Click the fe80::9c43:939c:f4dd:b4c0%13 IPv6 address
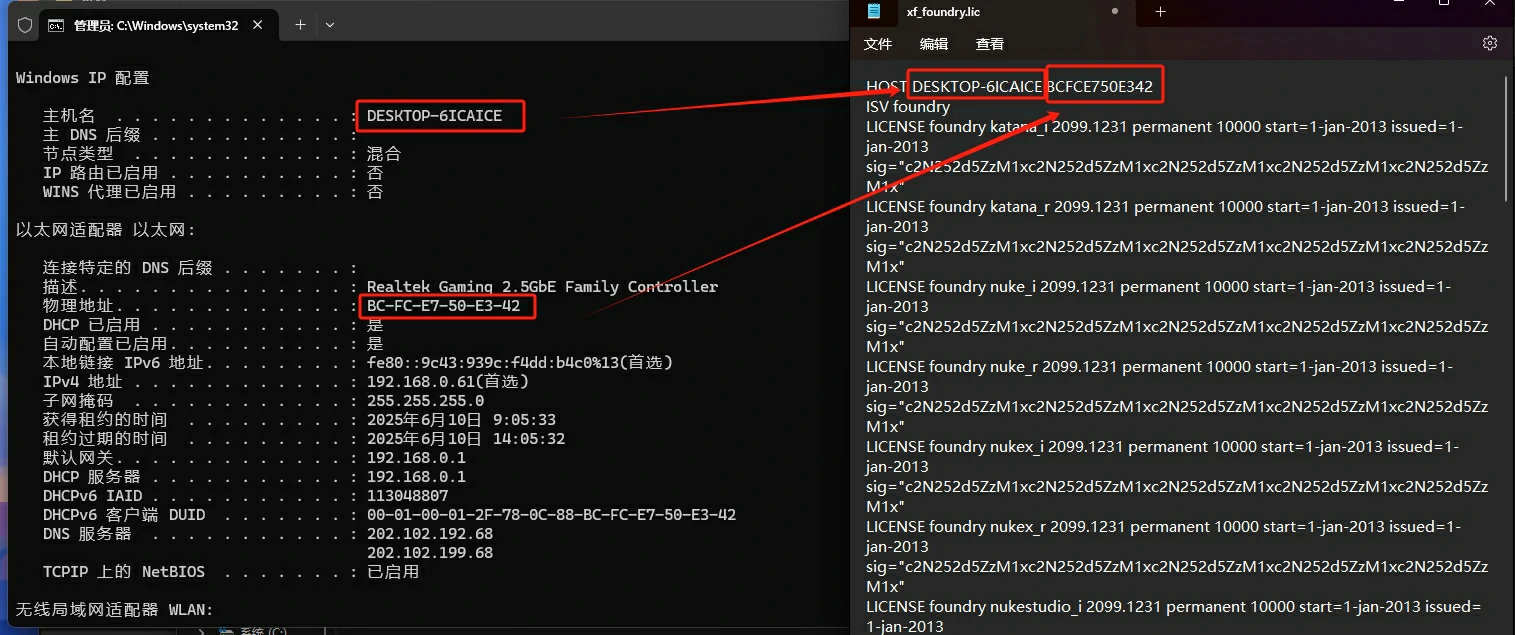Screen dimensions: 1515x635 coord(493,363)
